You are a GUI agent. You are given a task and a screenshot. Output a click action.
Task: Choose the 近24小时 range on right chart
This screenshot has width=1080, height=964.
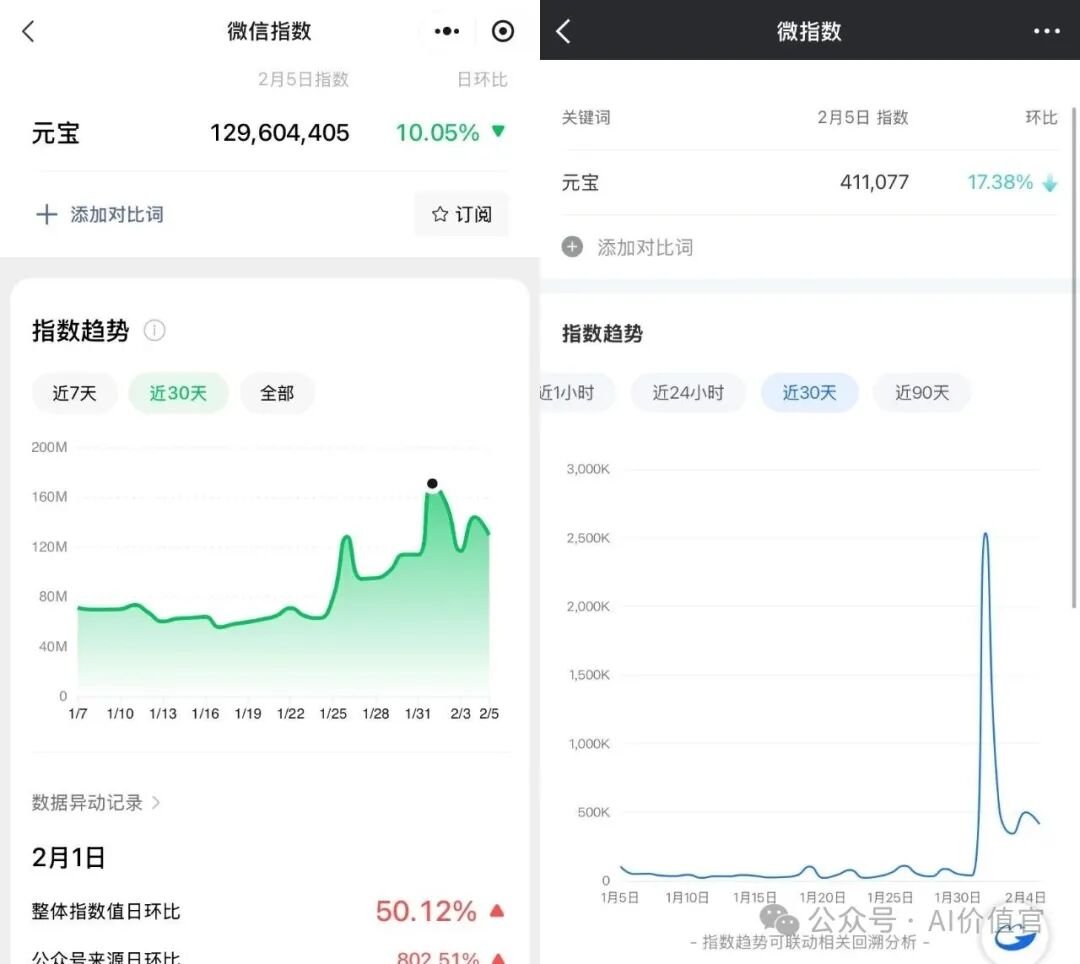(688, 392)
